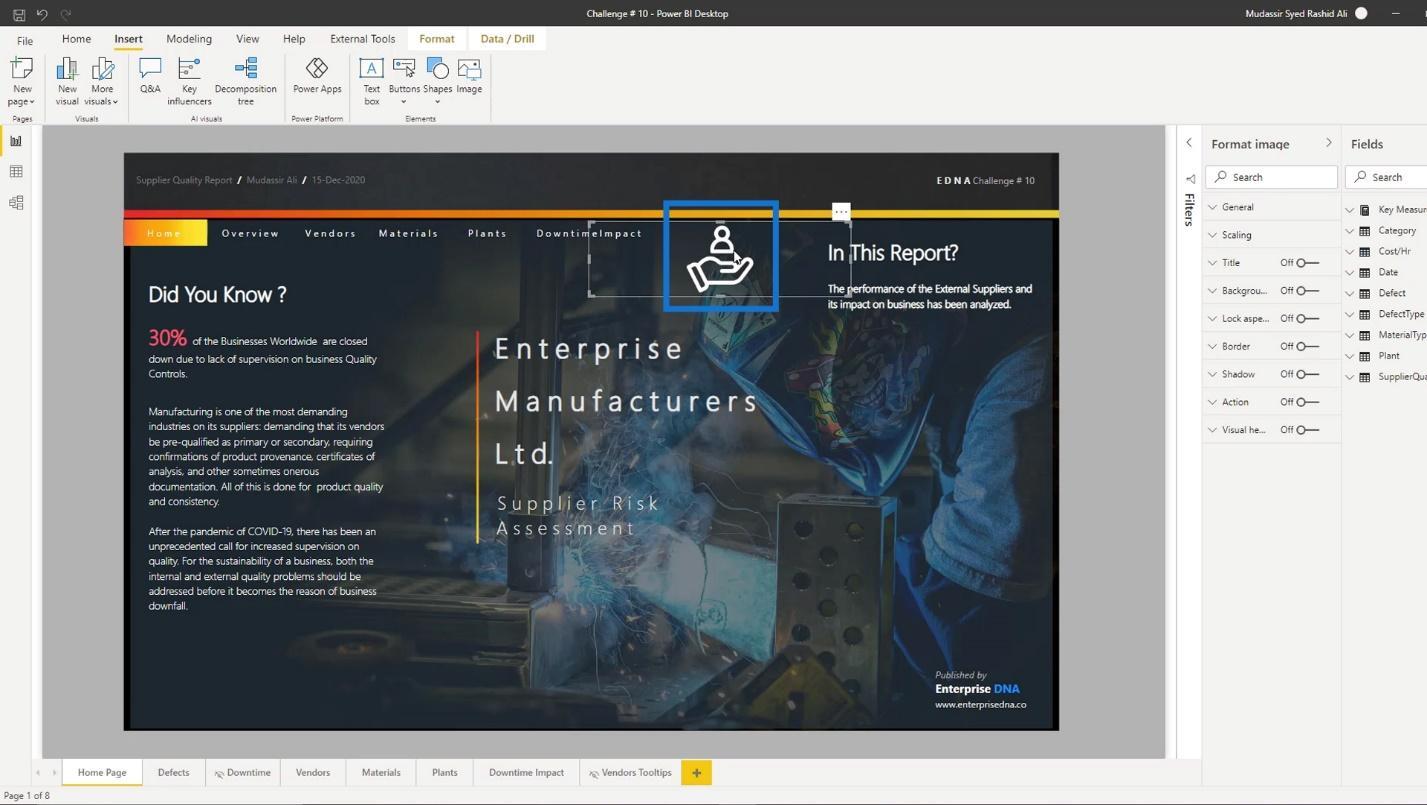
Task: Insert a Key influencers visual
Action: coord(189,81)
